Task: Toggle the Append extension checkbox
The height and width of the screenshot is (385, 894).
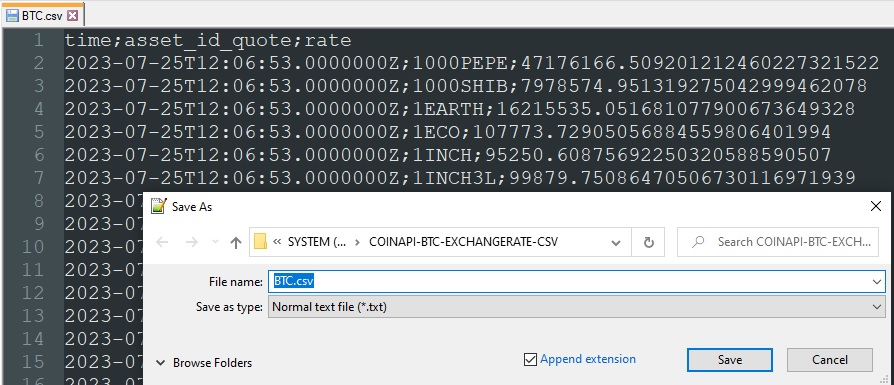Action: point(530,359)
